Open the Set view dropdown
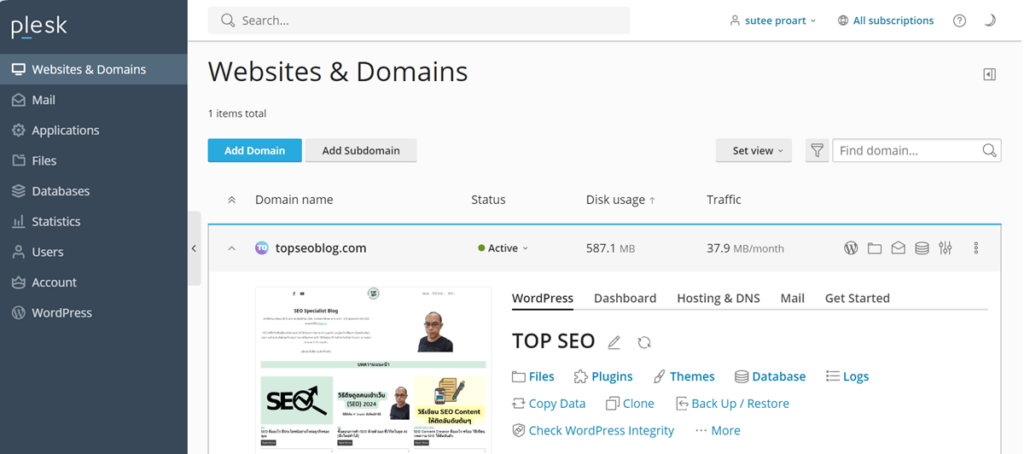The width and height of the screenshot is (1024, 454). coord(754,151)
